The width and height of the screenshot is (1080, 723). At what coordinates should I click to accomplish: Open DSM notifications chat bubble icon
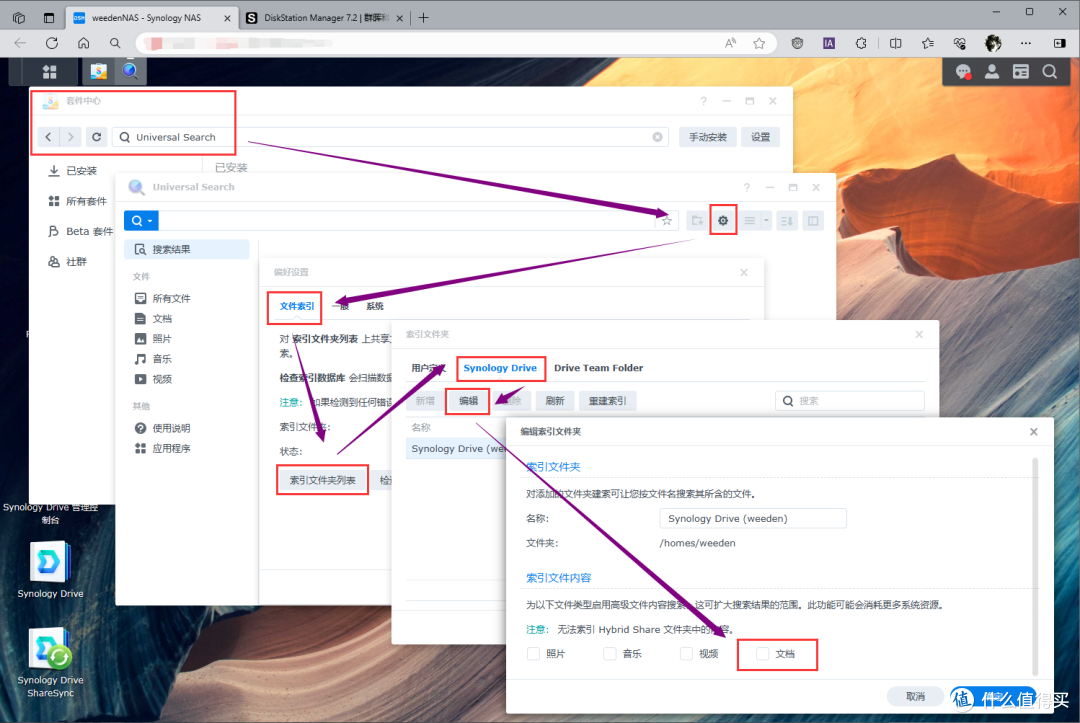pos(963,72)
